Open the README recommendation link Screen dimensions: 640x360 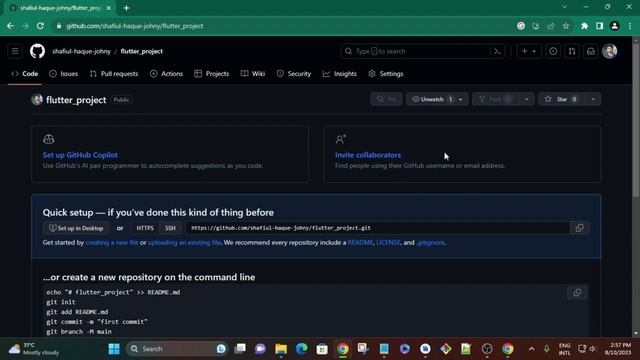[x=360, y=242]
